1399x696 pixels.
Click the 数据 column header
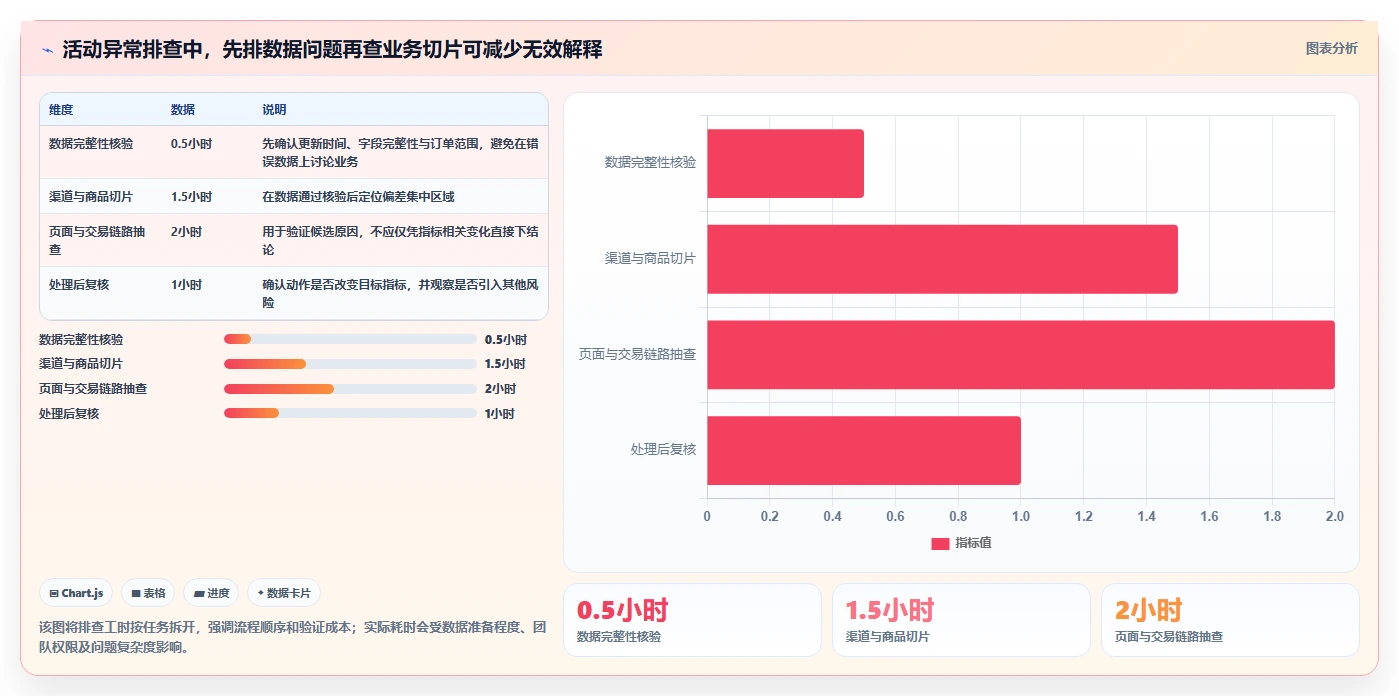(x=183, y=110)
